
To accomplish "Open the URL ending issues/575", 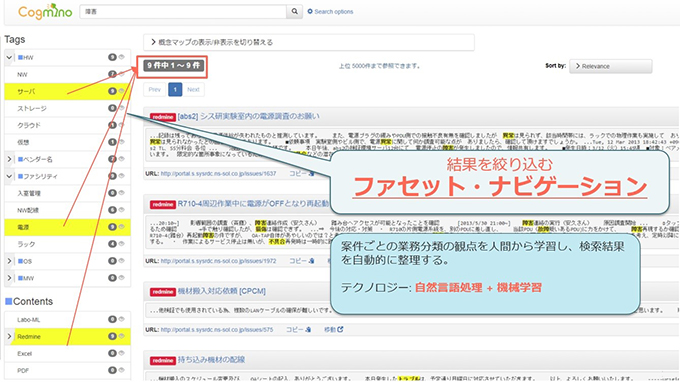I will [217, 330].
